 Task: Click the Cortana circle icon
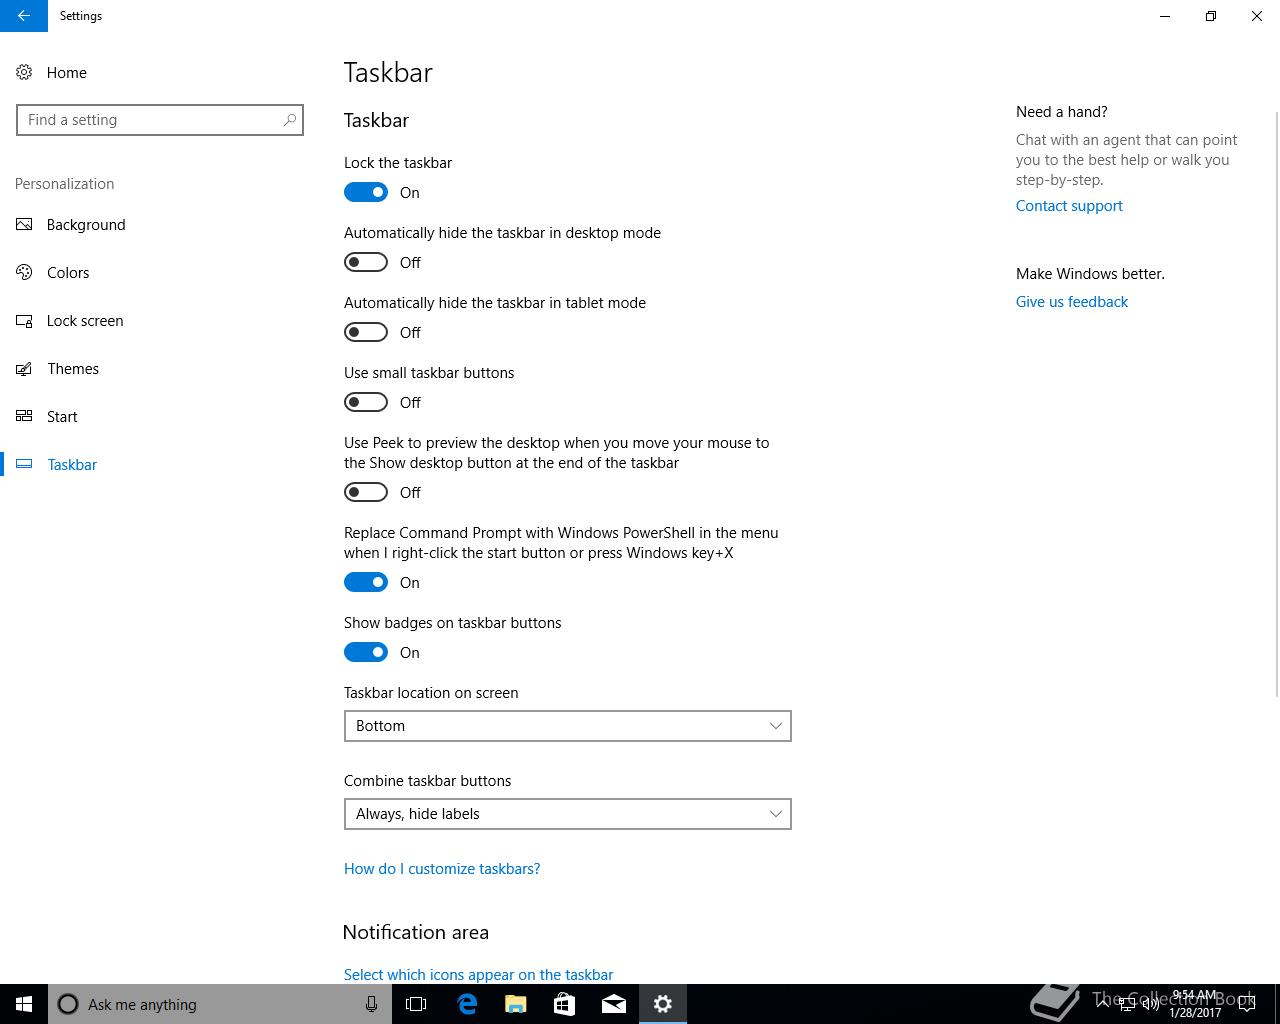(x=68, y=1004)
